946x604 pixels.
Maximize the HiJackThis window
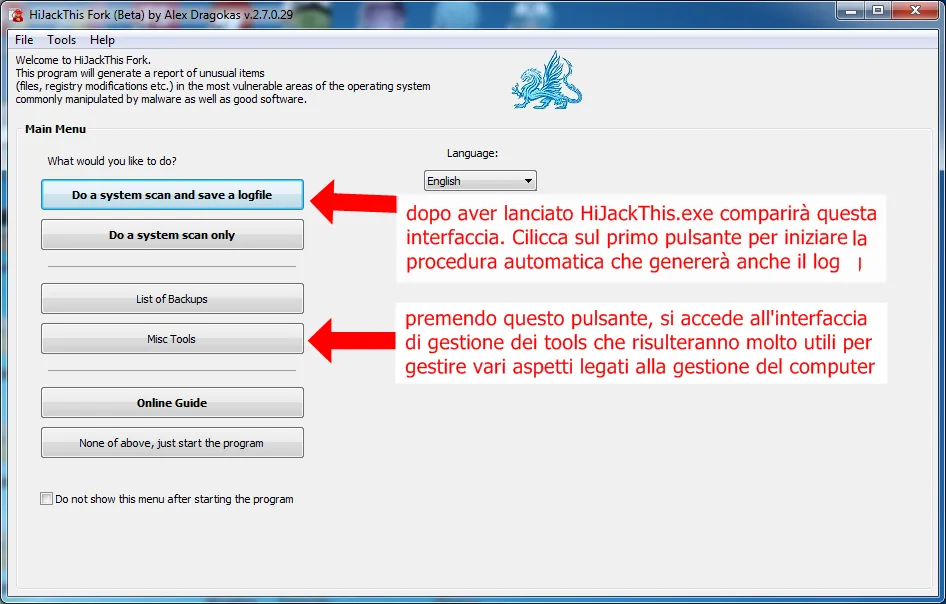(878, 10)
